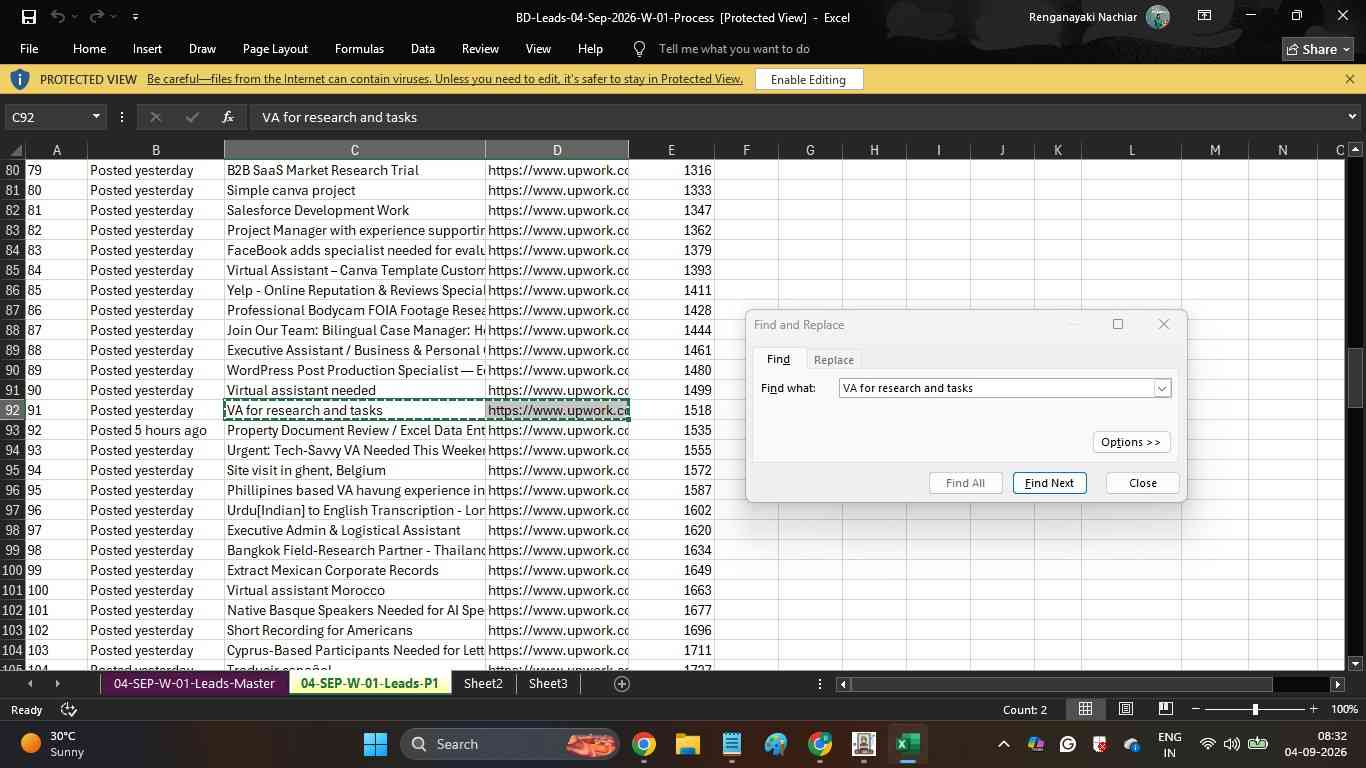Expand the Name Box dropdown

coord(96,117)
